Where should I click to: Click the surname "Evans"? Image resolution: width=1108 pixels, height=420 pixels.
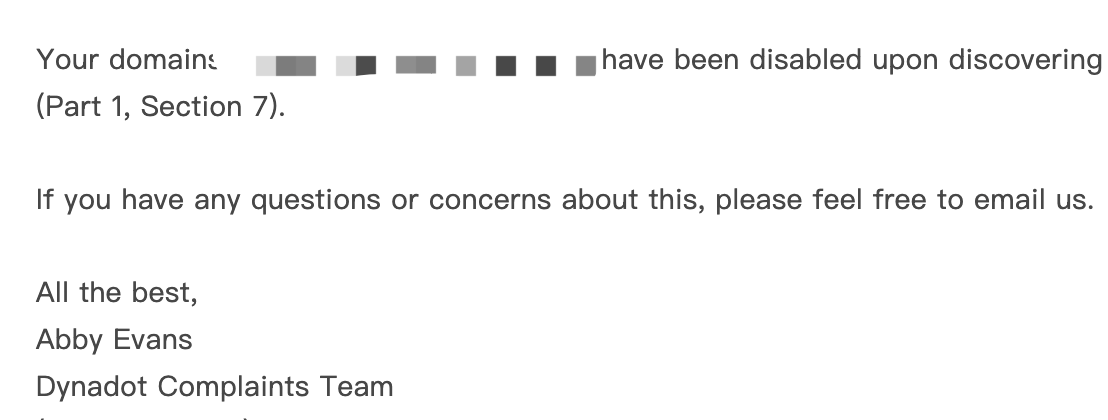click(x=154, y=340)
